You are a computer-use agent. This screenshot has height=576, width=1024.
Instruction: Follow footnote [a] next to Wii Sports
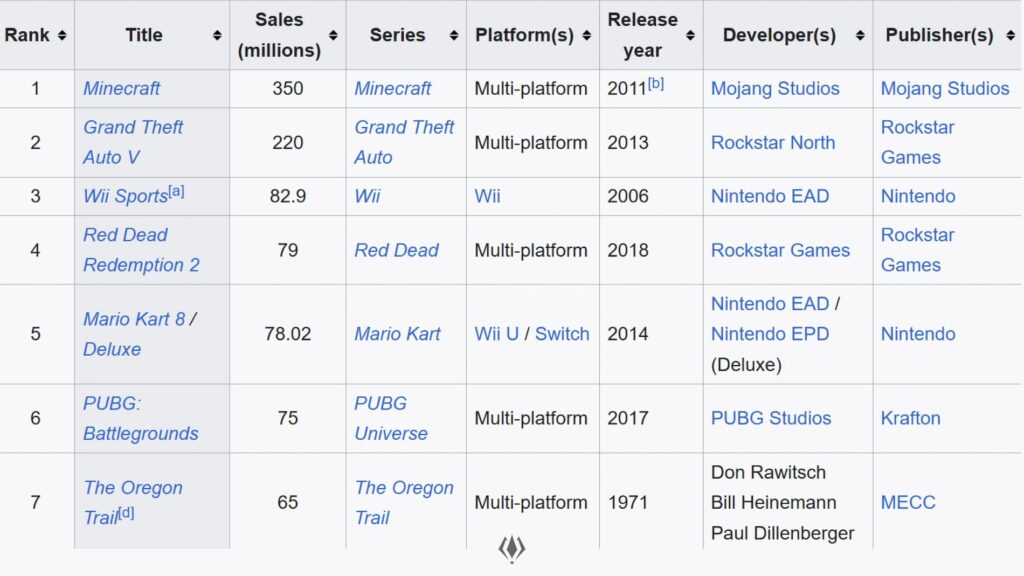click(176, 191)
